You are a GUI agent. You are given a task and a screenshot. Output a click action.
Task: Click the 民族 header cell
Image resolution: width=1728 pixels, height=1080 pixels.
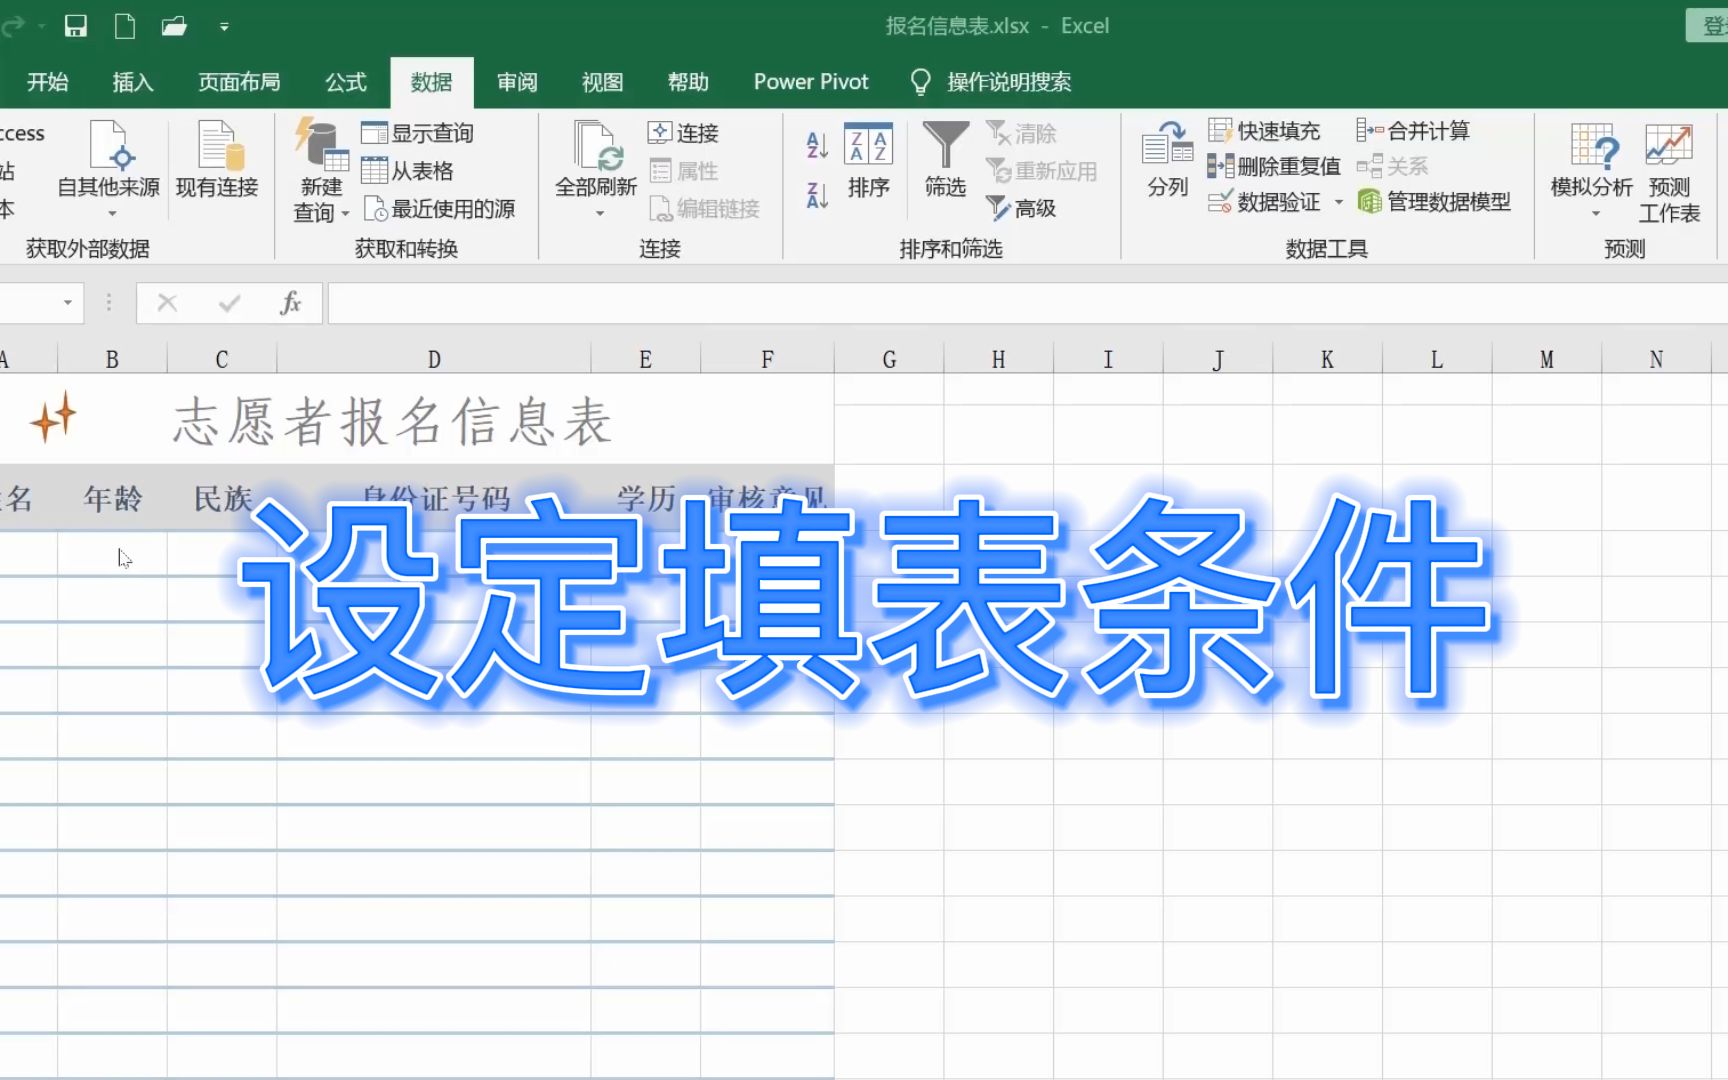pyautogui.click(x=221, y=498)
